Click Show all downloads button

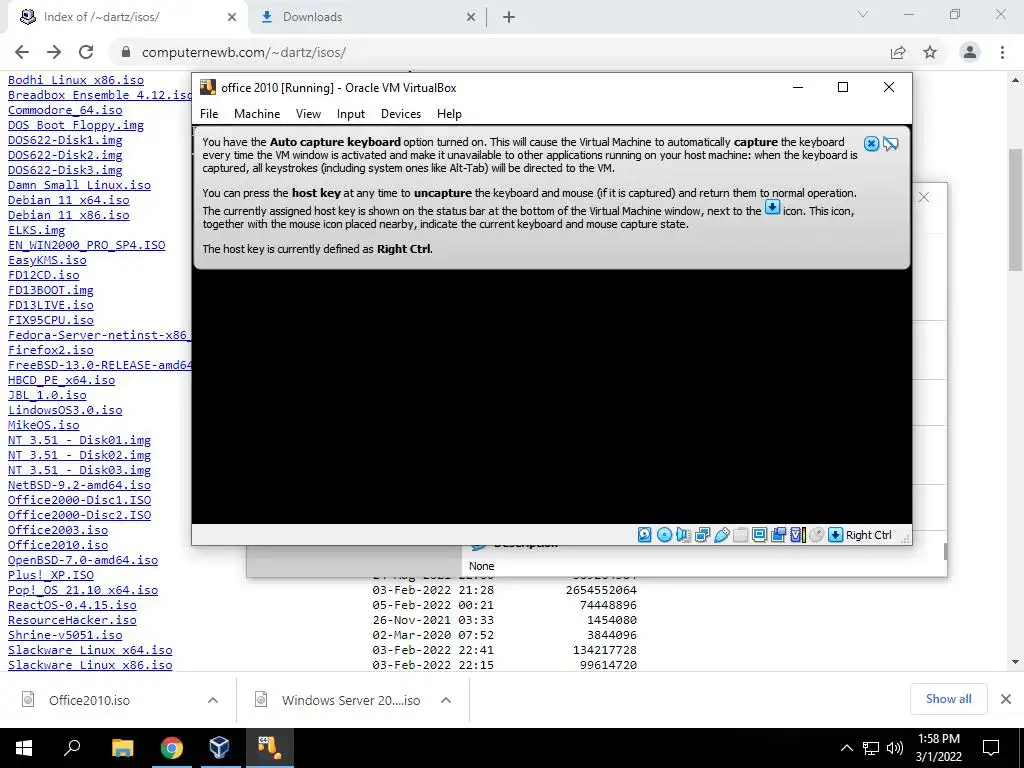[x=948, y=699]
